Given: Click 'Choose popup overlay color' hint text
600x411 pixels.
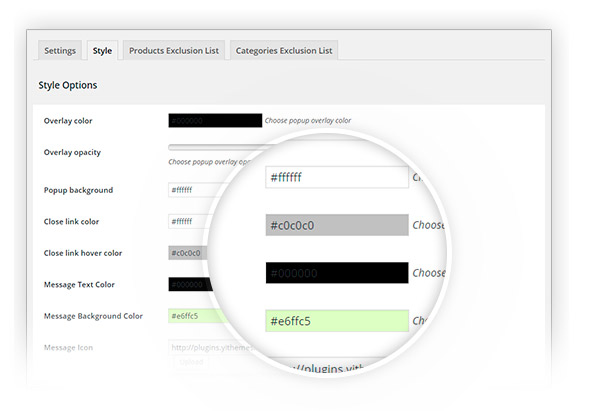Looking at the screenshot, I should coord(308,121).
